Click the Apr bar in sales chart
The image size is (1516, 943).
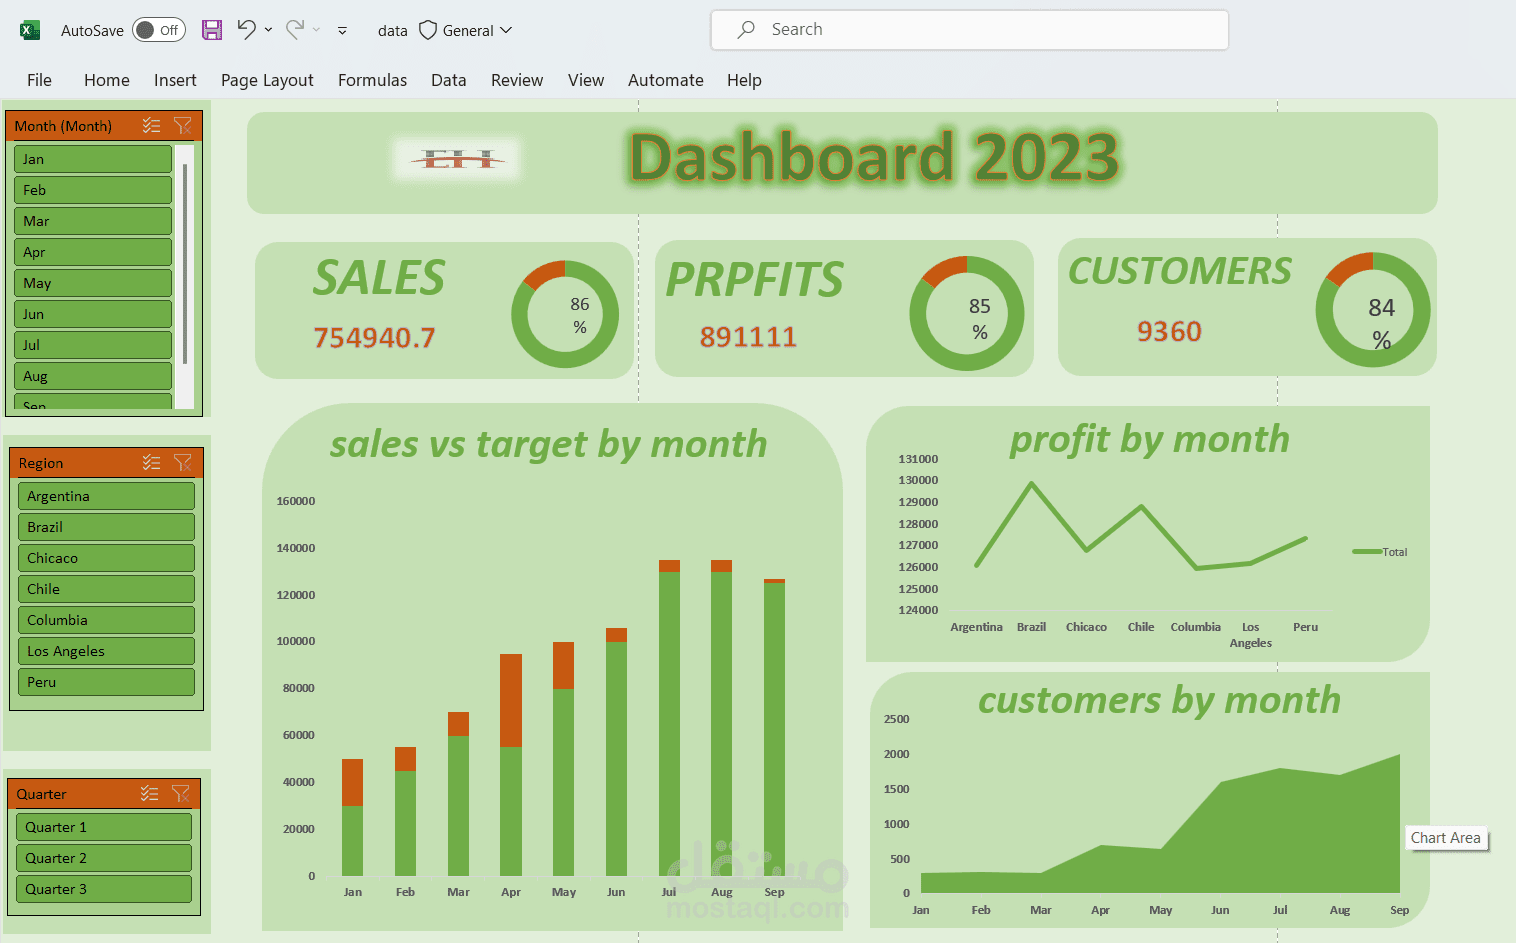point(511,765)
